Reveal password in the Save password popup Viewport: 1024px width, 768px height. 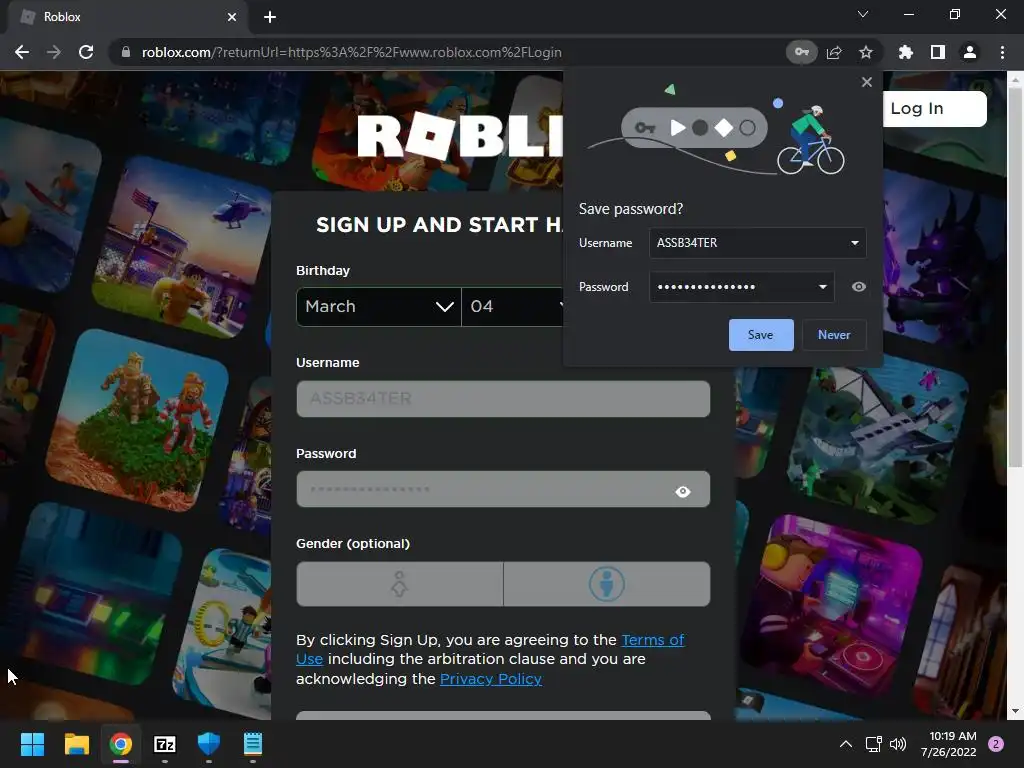pyautogui.click(x=859, y=287)
